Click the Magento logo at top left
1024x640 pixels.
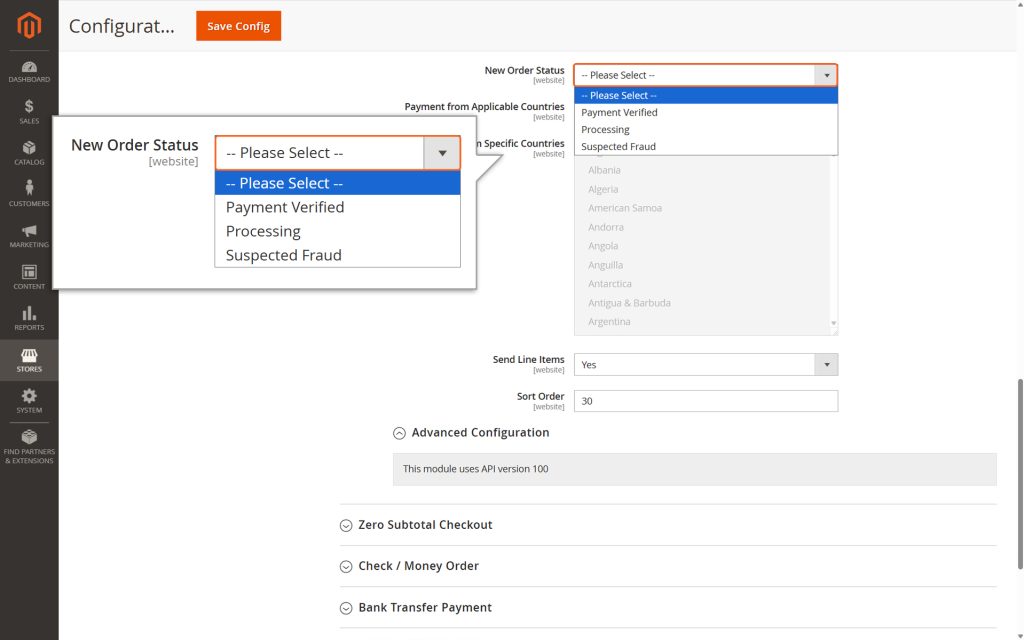[x=28, y=26]
